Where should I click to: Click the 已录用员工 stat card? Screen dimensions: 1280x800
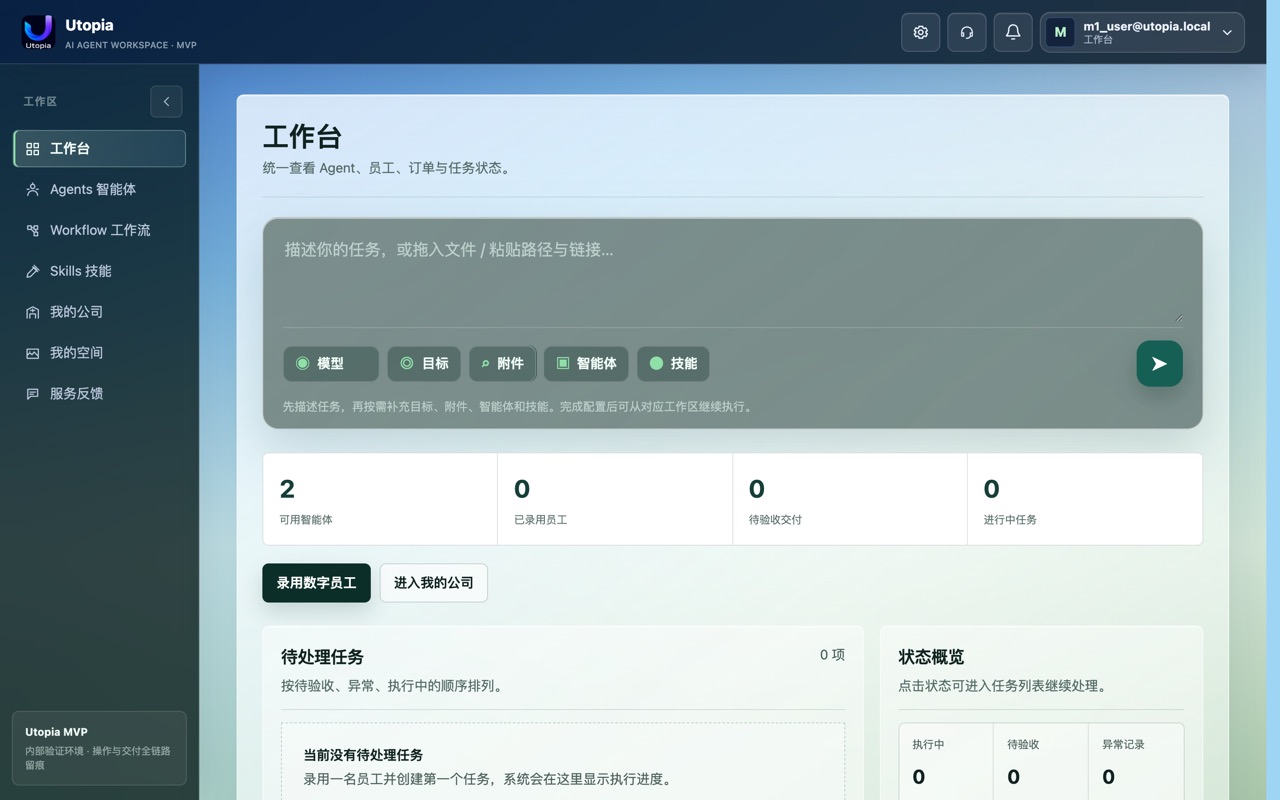pyautogui.click(x=615, y=499)
